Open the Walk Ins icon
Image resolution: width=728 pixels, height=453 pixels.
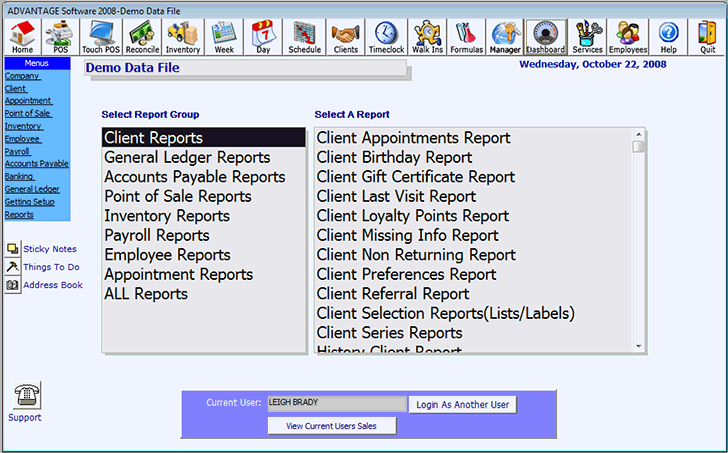[427, 37]
